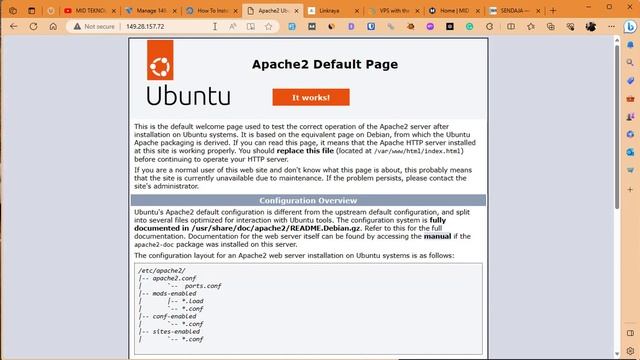Click the Ubuntu logo image
This screenshot has width=640, height=360.
[188, 73]
